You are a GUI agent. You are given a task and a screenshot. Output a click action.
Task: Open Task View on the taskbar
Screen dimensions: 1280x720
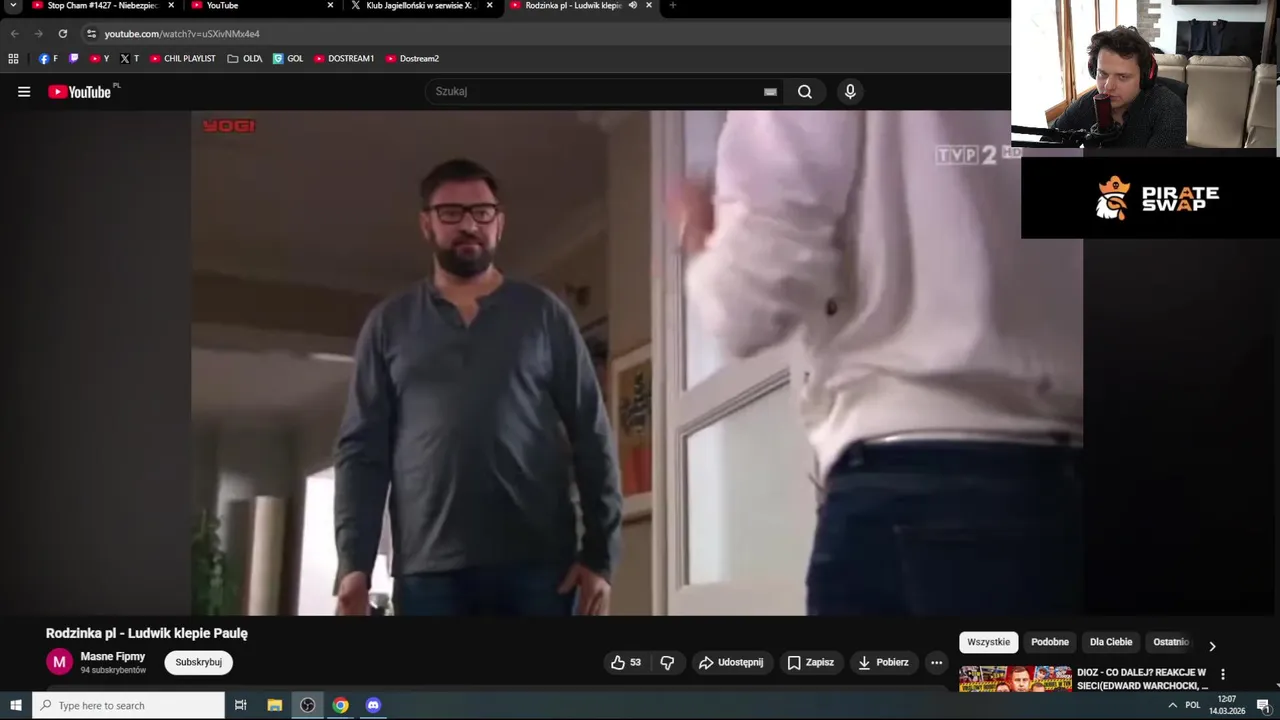point(240,705)
